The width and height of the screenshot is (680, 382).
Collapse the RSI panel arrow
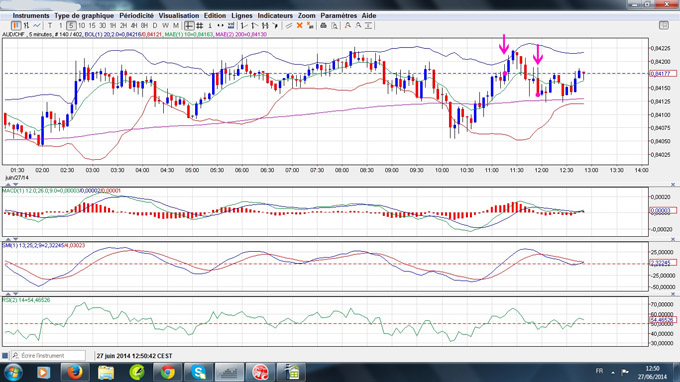pyautogui.click(x=8, y=294)
